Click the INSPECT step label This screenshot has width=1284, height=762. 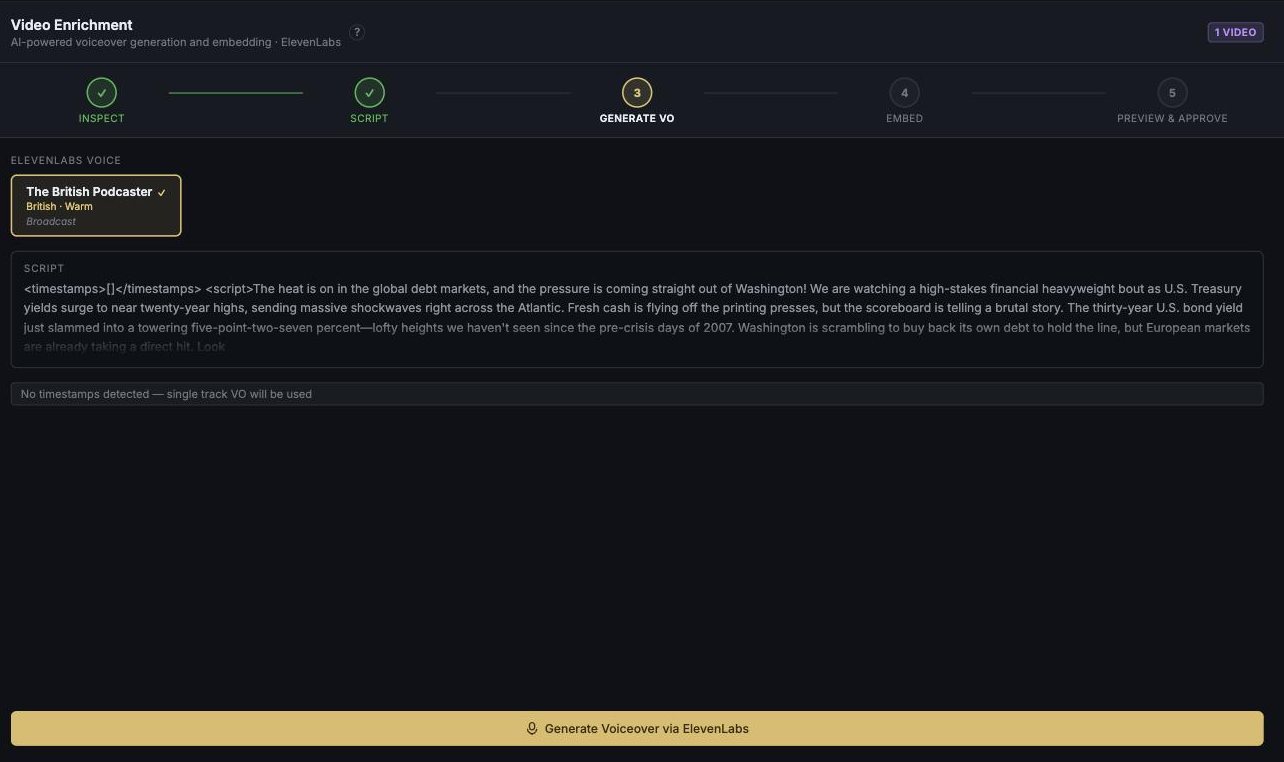(102, 118)
